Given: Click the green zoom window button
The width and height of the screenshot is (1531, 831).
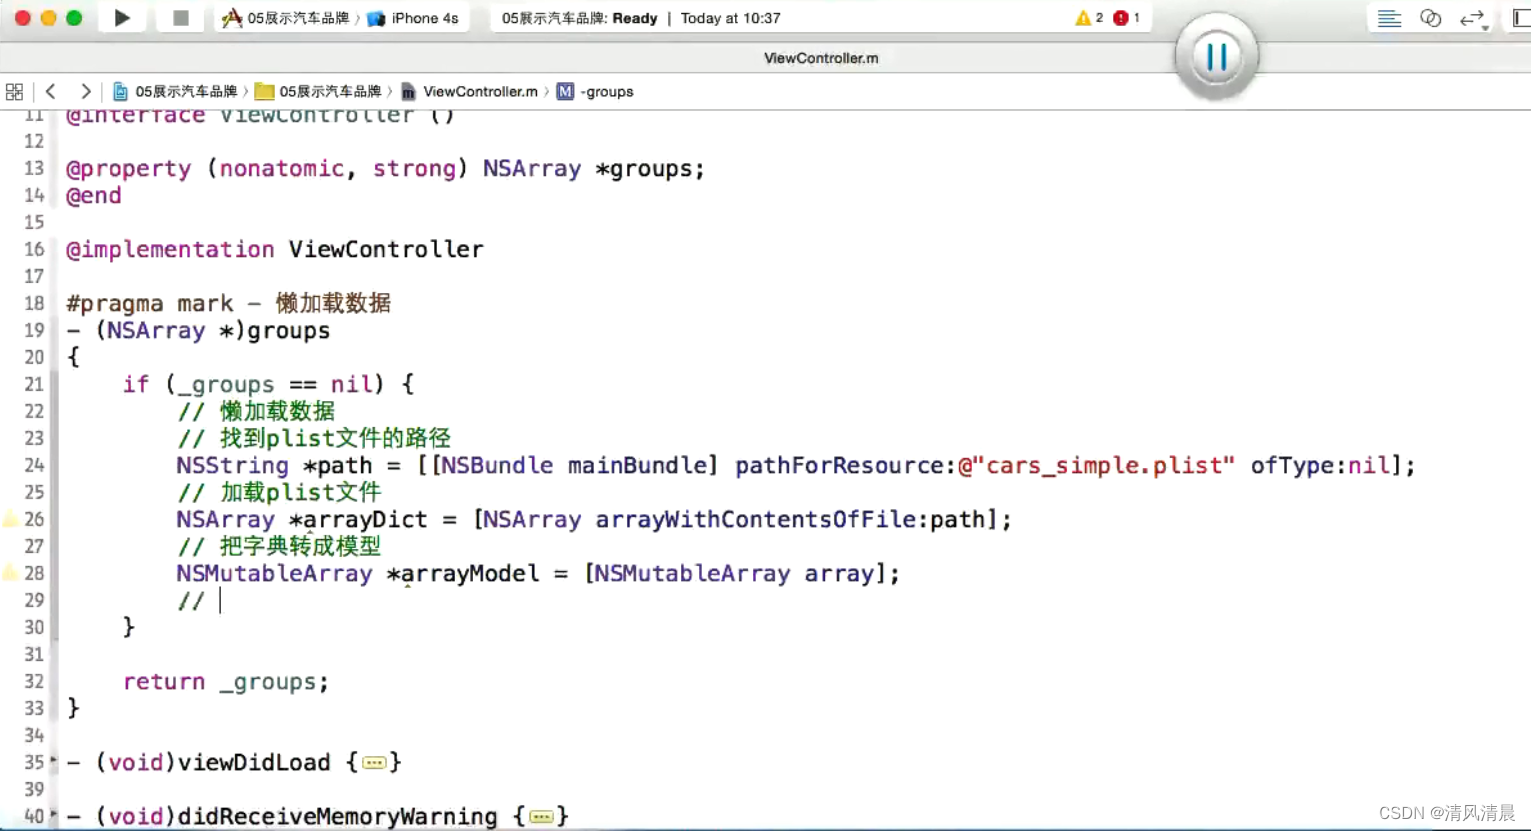Looking at the screenshot, I should (x=74, y=18).
